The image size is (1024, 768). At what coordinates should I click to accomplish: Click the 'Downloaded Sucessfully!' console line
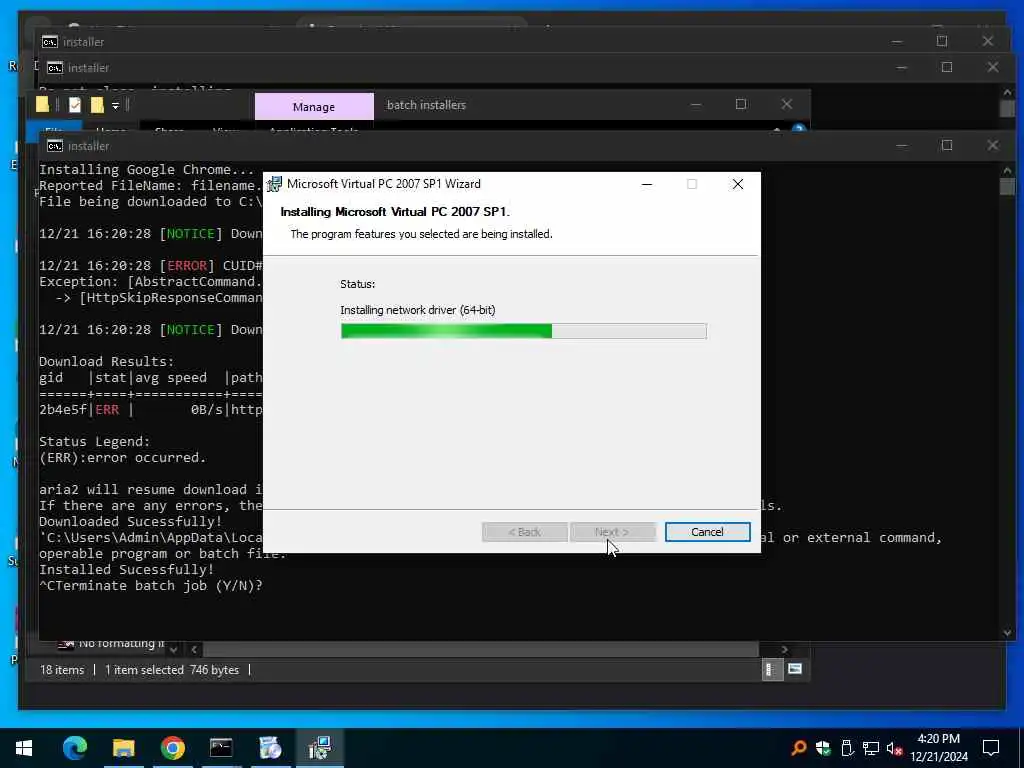tap(131, 522)
